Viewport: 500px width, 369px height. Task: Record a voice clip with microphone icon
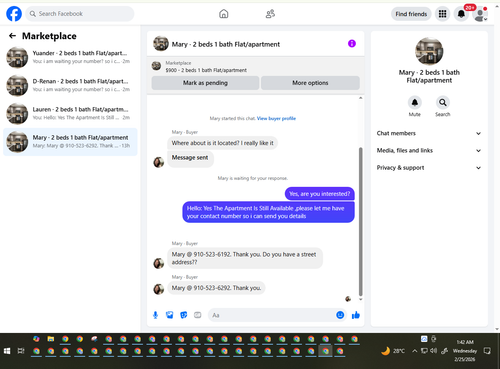pos(155,315)
